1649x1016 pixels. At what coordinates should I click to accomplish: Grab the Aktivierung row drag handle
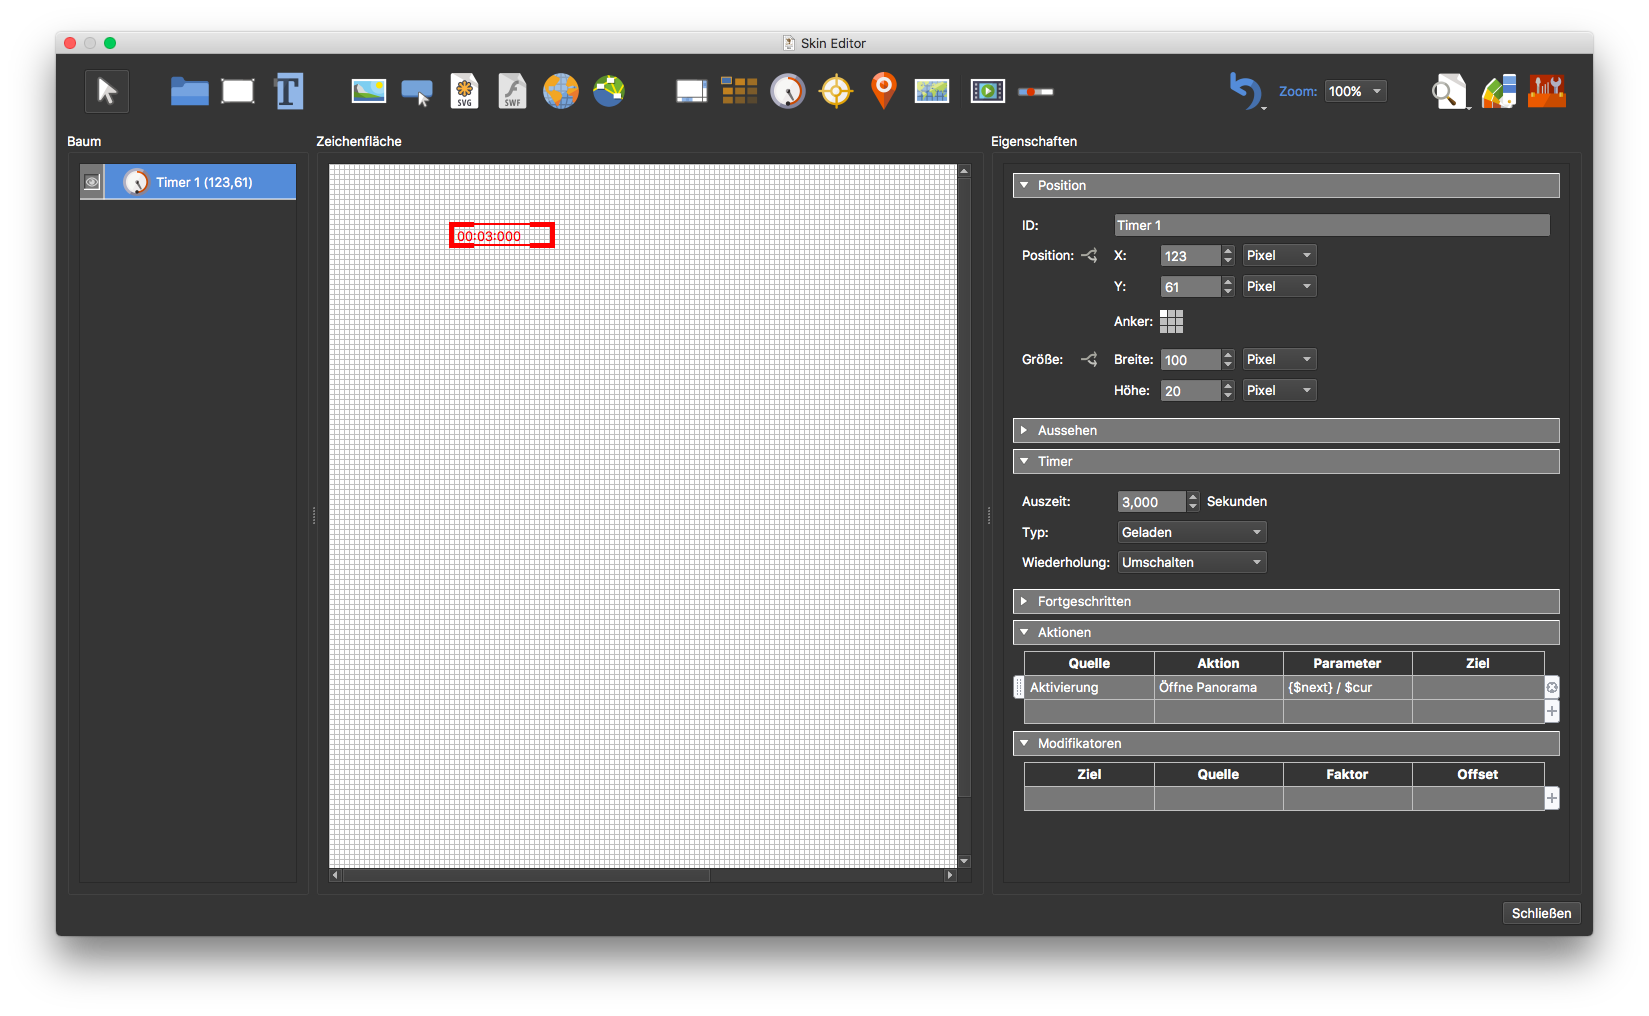(1019, 688)
